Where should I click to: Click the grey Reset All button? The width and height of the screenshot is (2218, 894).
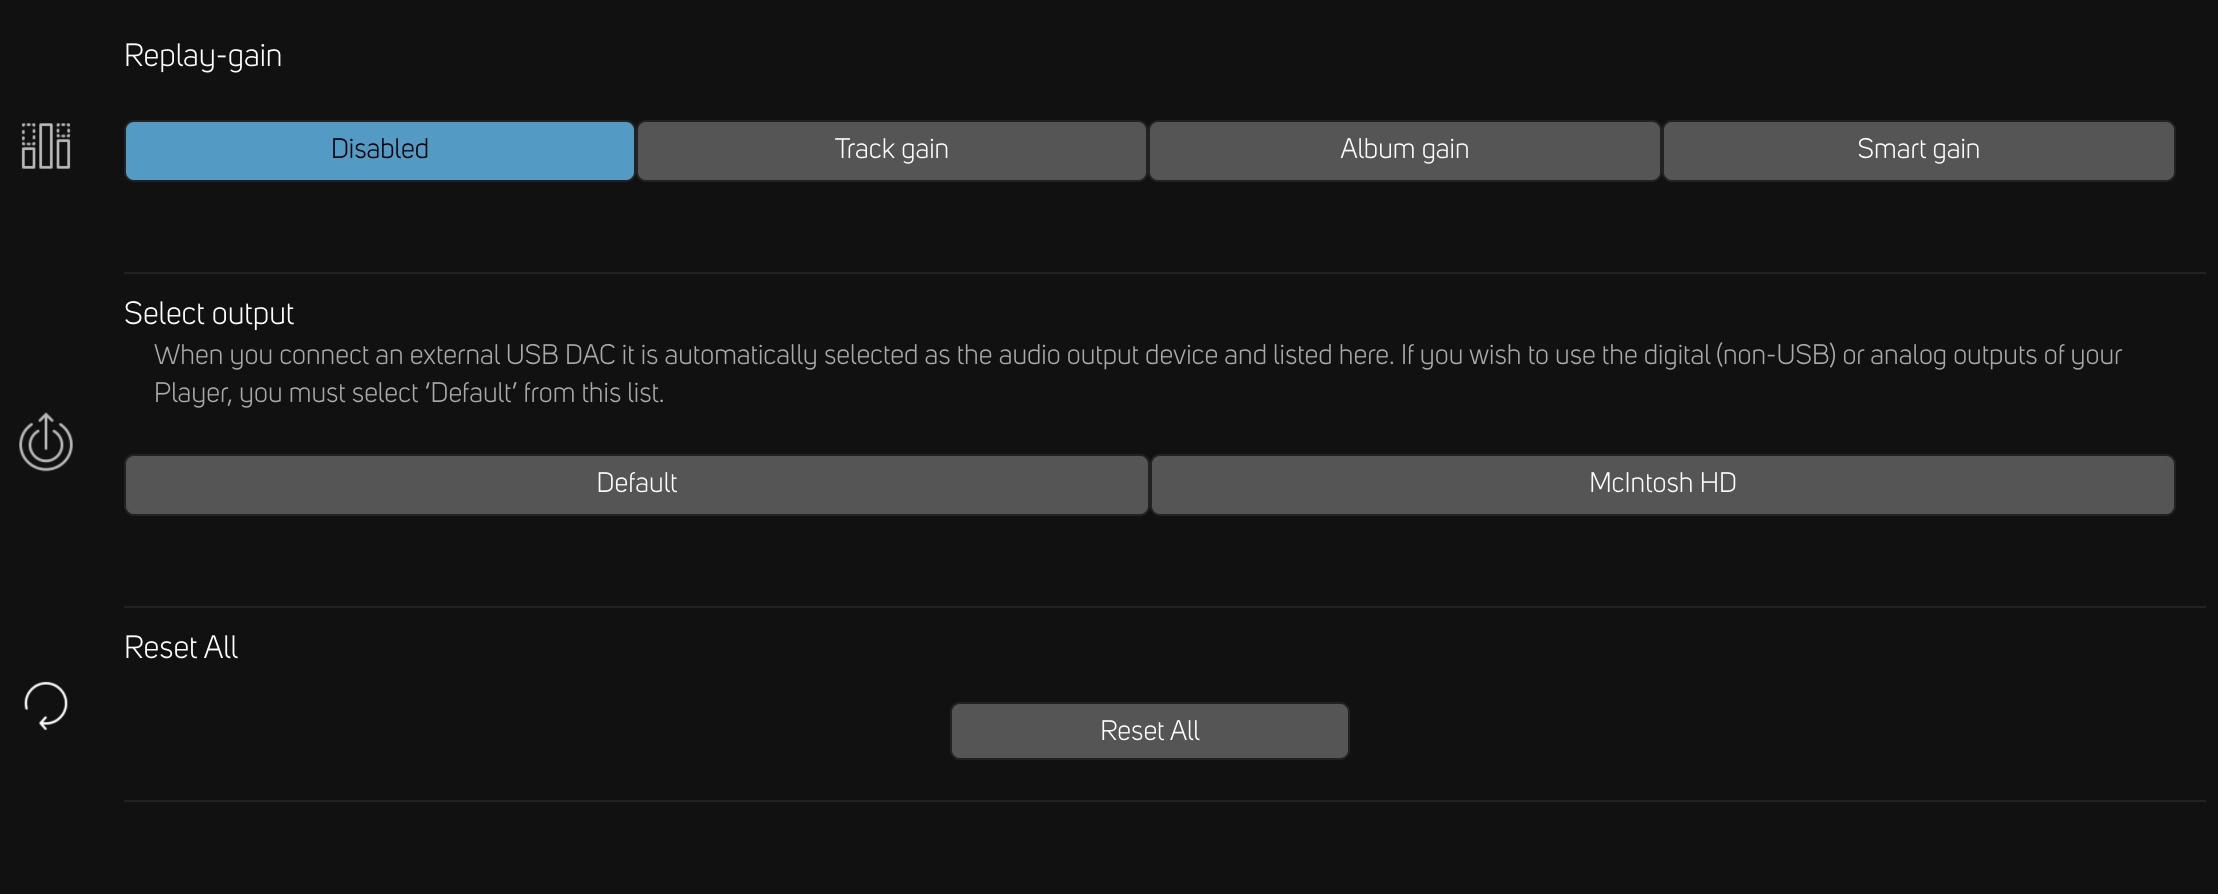pos(1150,731)
